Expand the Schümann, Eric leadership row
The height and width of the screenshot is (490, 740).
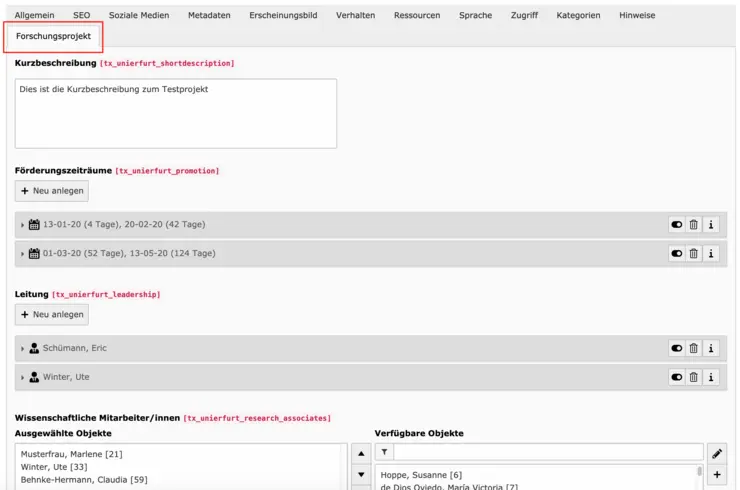23,349
